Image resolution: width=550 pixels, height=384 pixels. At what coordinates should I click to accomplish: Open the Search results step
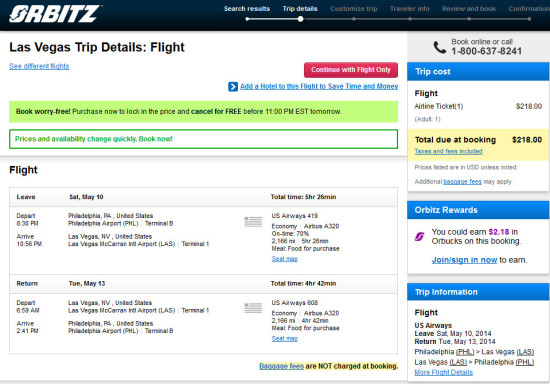pos(247,9)
